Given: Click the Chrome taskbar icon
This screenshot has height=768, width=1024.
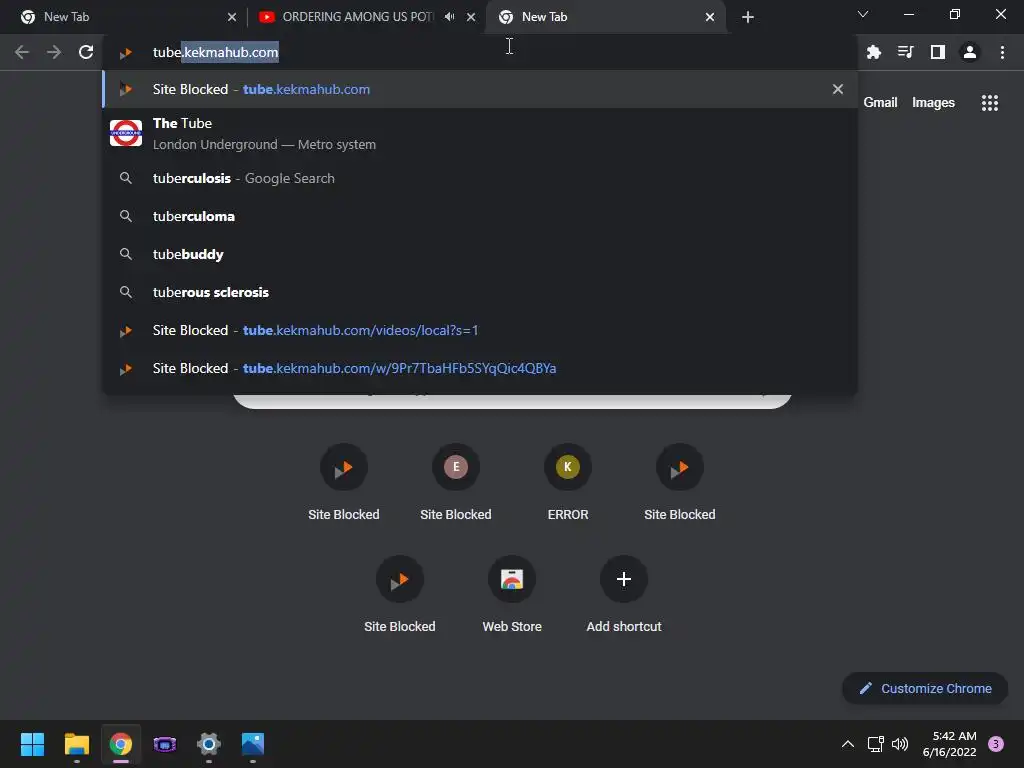Looking at the screenshot, I should click(120, 744).
